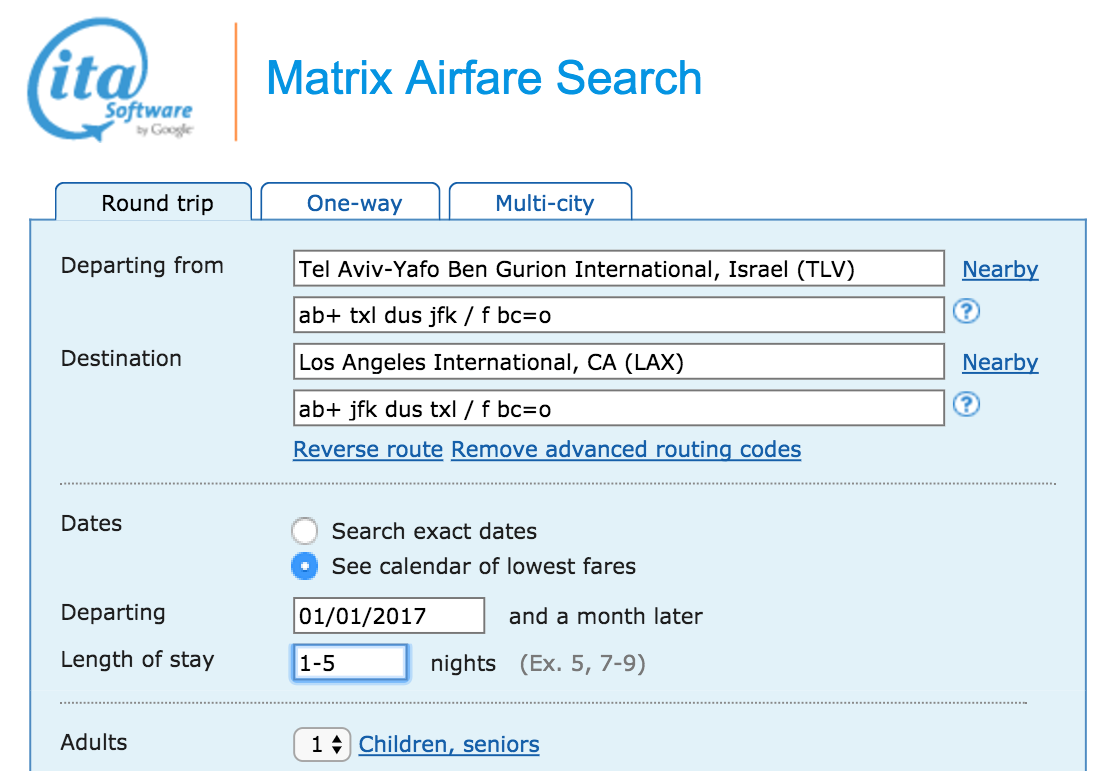Focus the Destination airport field

[x=619, y=362]
